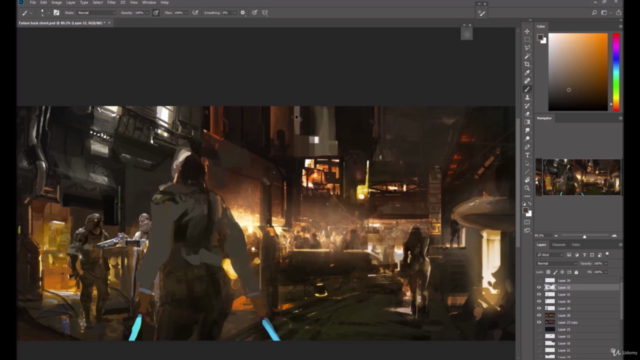Select the Type tool in toolbar

[527, 155]
